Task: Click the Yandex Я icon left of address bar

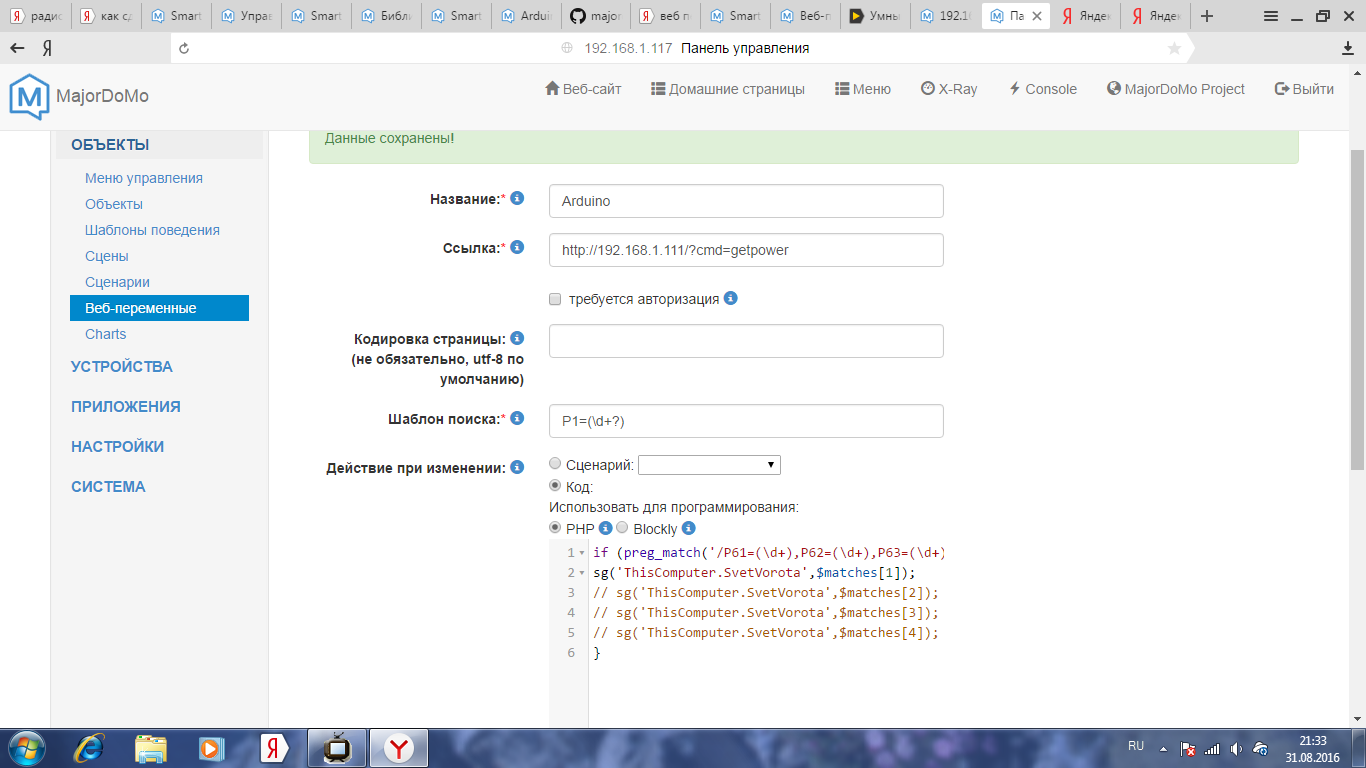Action: coord(47,48)
